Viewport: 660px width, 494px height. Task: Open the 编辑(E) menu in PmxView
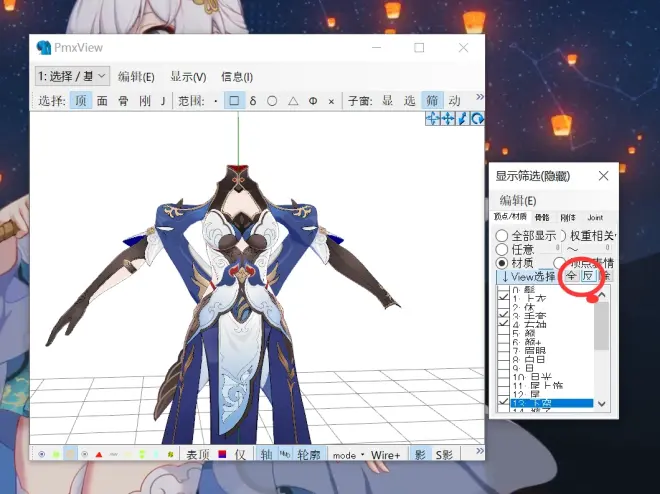point(136,77)
